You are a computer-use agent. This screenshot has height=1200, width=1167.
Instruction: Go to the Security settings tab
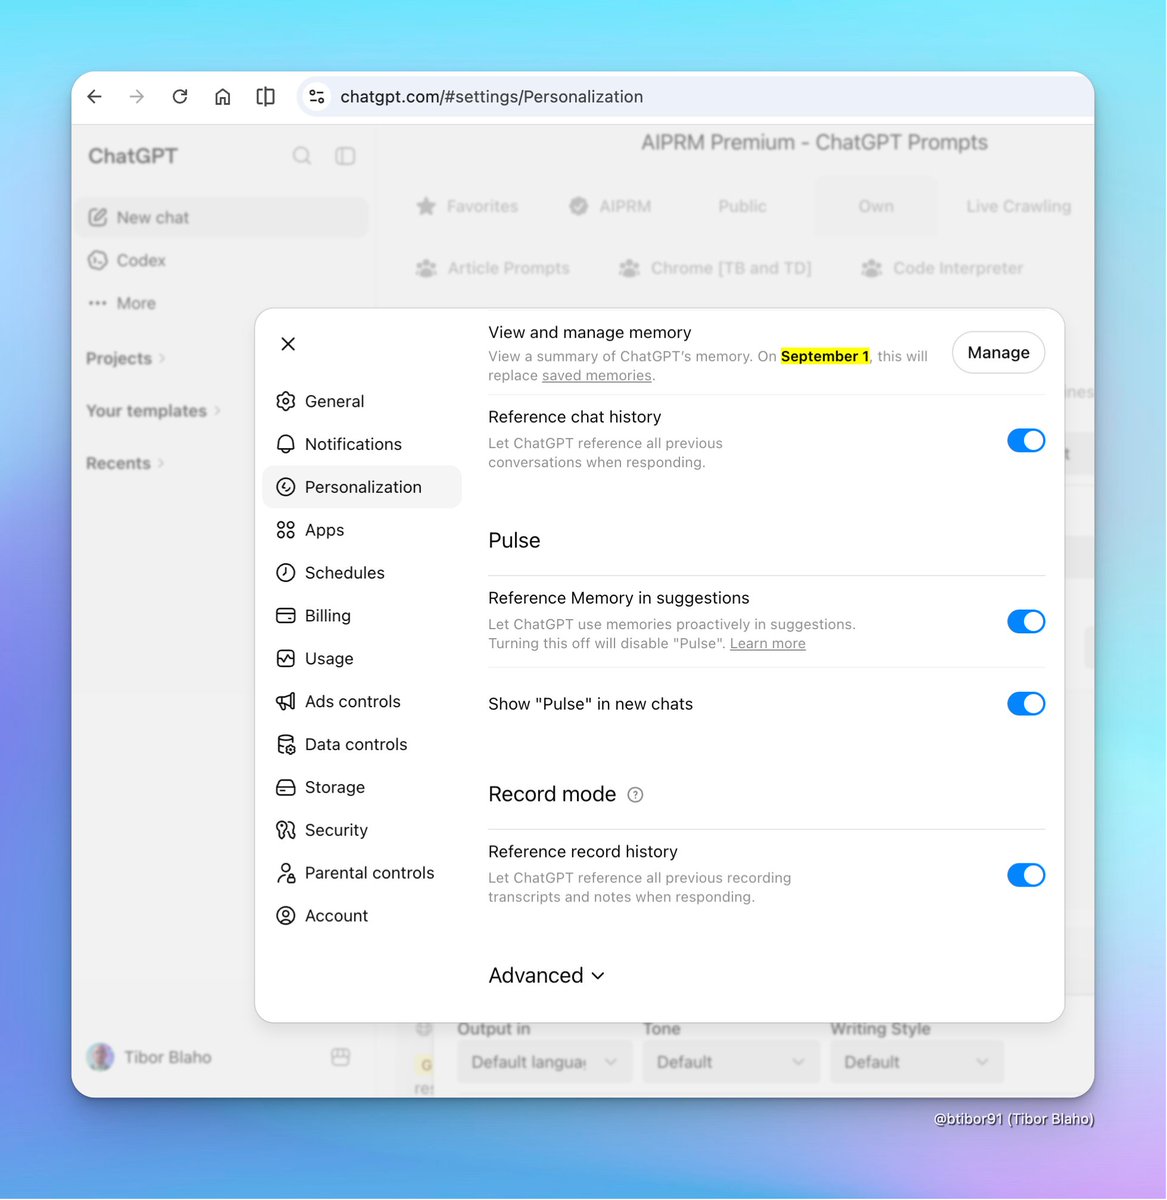[x=362, y=830]
